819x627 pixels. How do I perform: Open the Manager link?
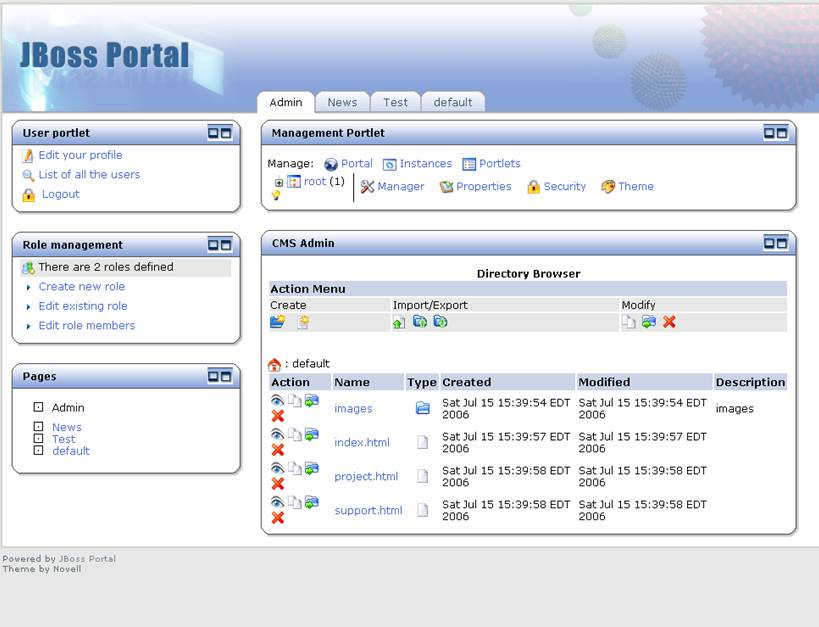[401, 187]
